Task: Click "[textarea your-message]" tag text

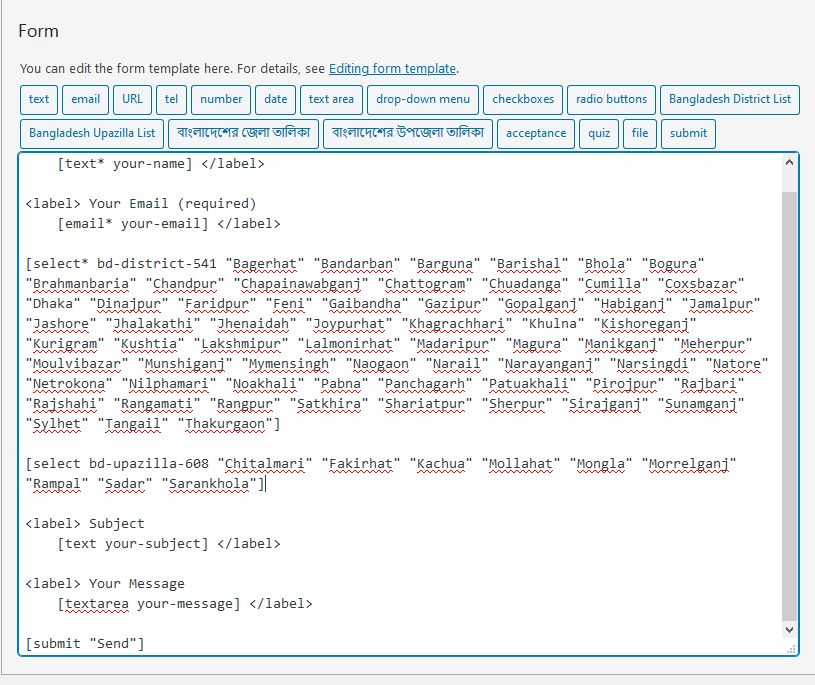Action: point(149,603)
